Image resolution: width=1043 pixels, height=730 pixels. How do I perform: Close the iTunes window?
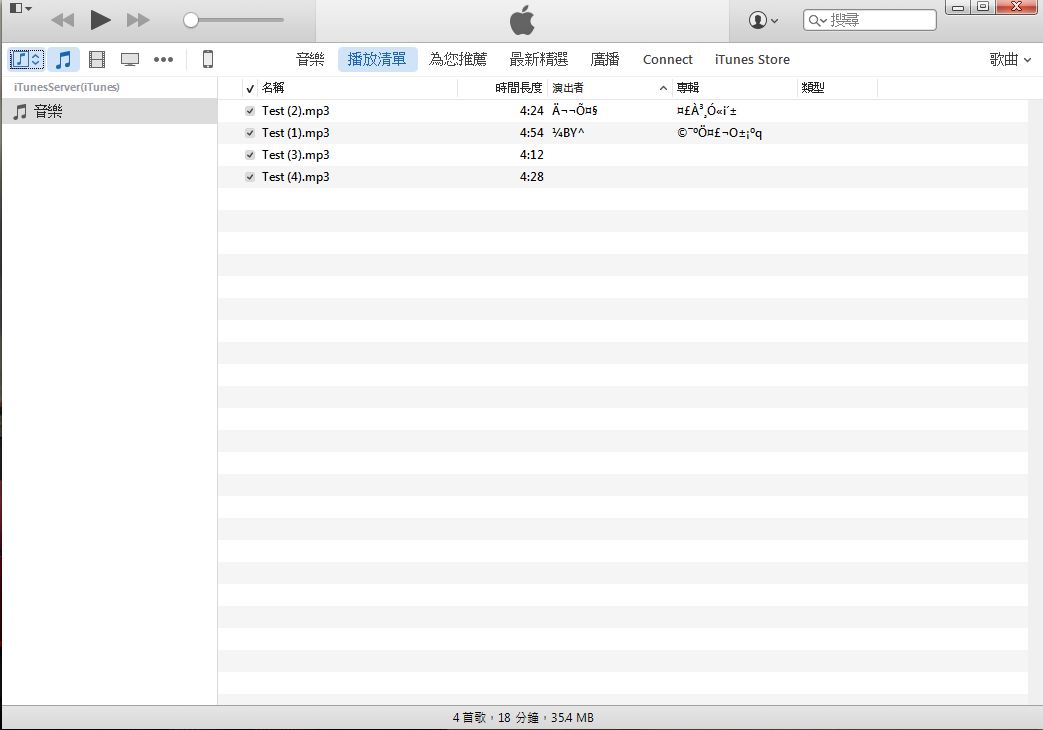tap(1017, 7)
